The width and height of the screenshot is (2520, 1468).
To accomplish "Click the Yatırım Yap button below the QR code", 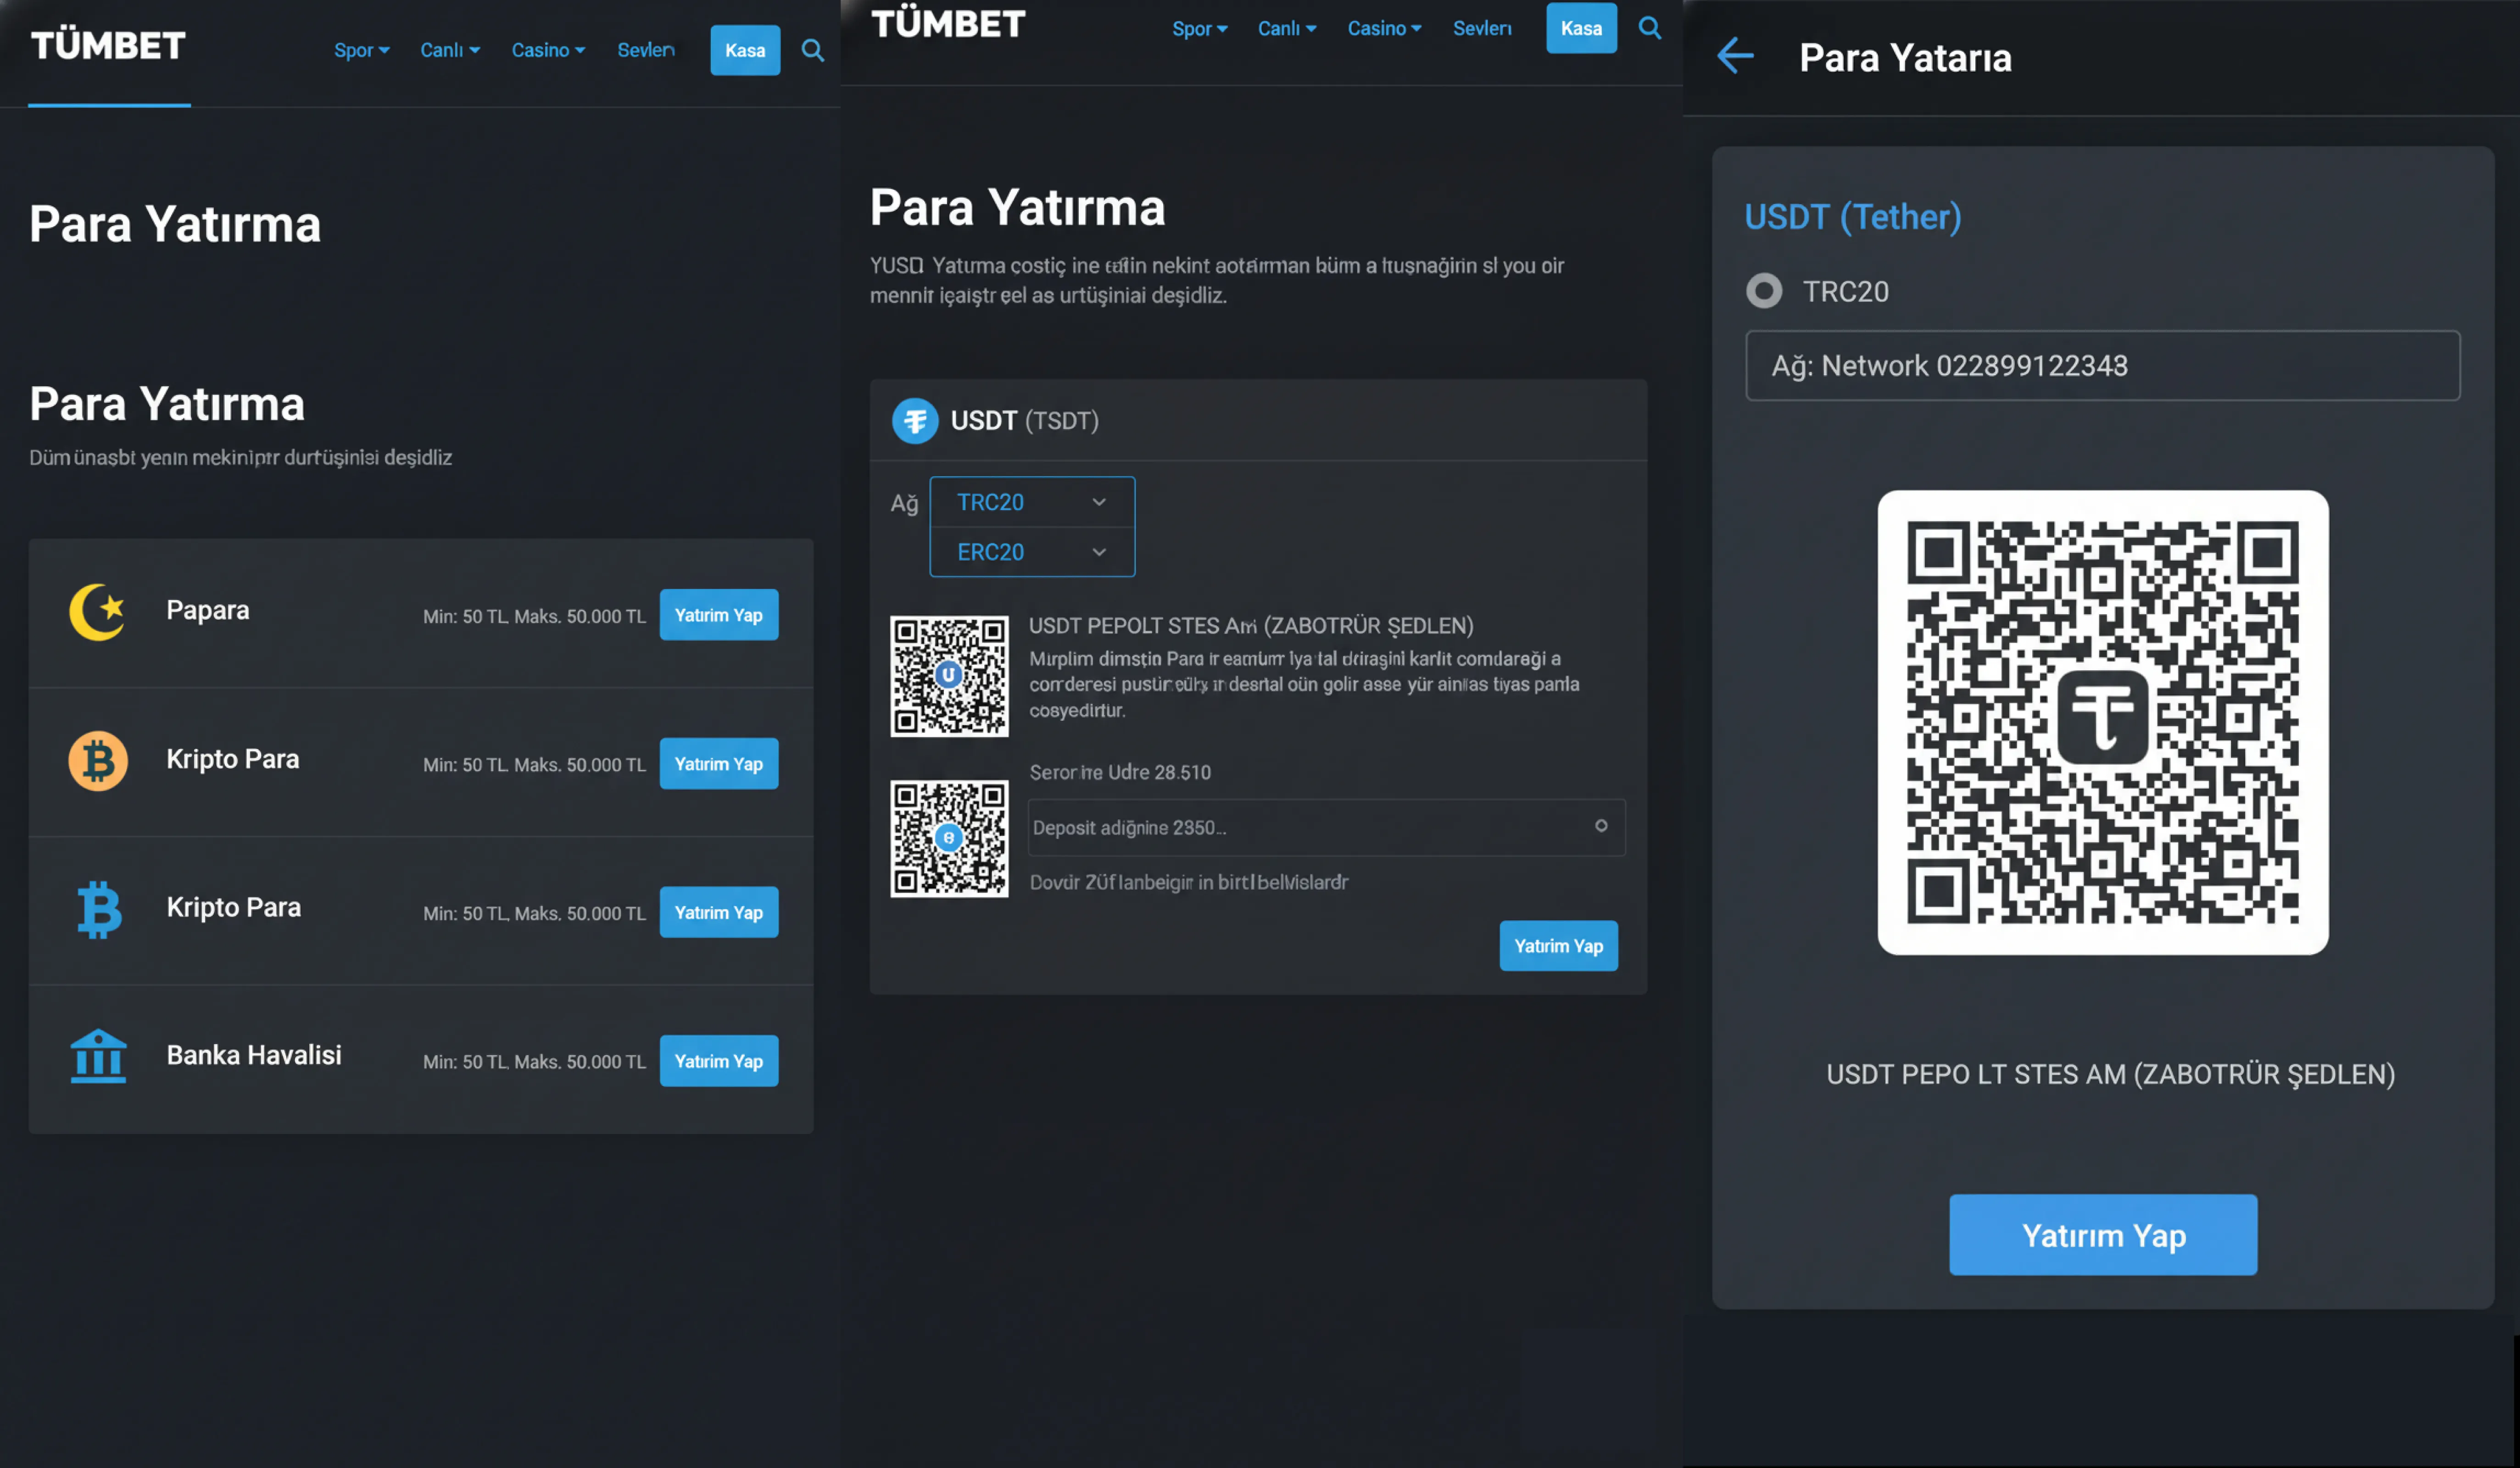I will click(2102, 1235).
